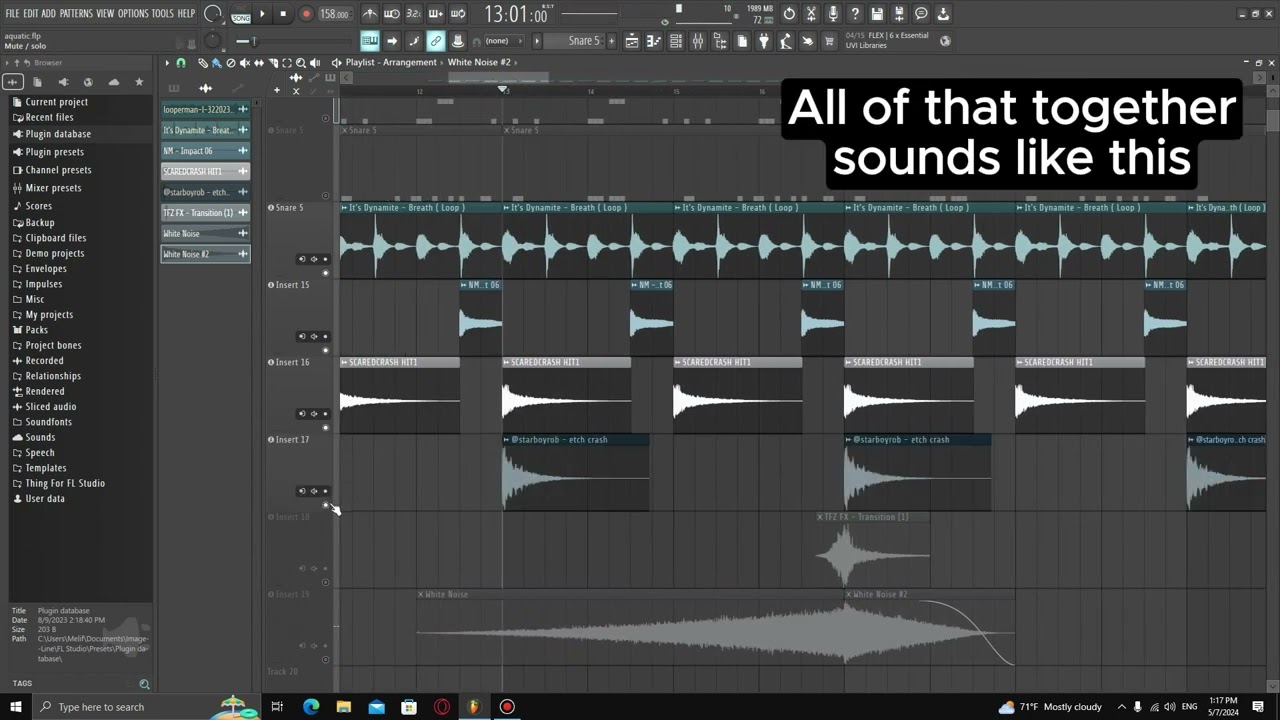Toggle the Pat/Song mode switch
The height and width of the screenshot is (720, 1280).
point(240,14)
